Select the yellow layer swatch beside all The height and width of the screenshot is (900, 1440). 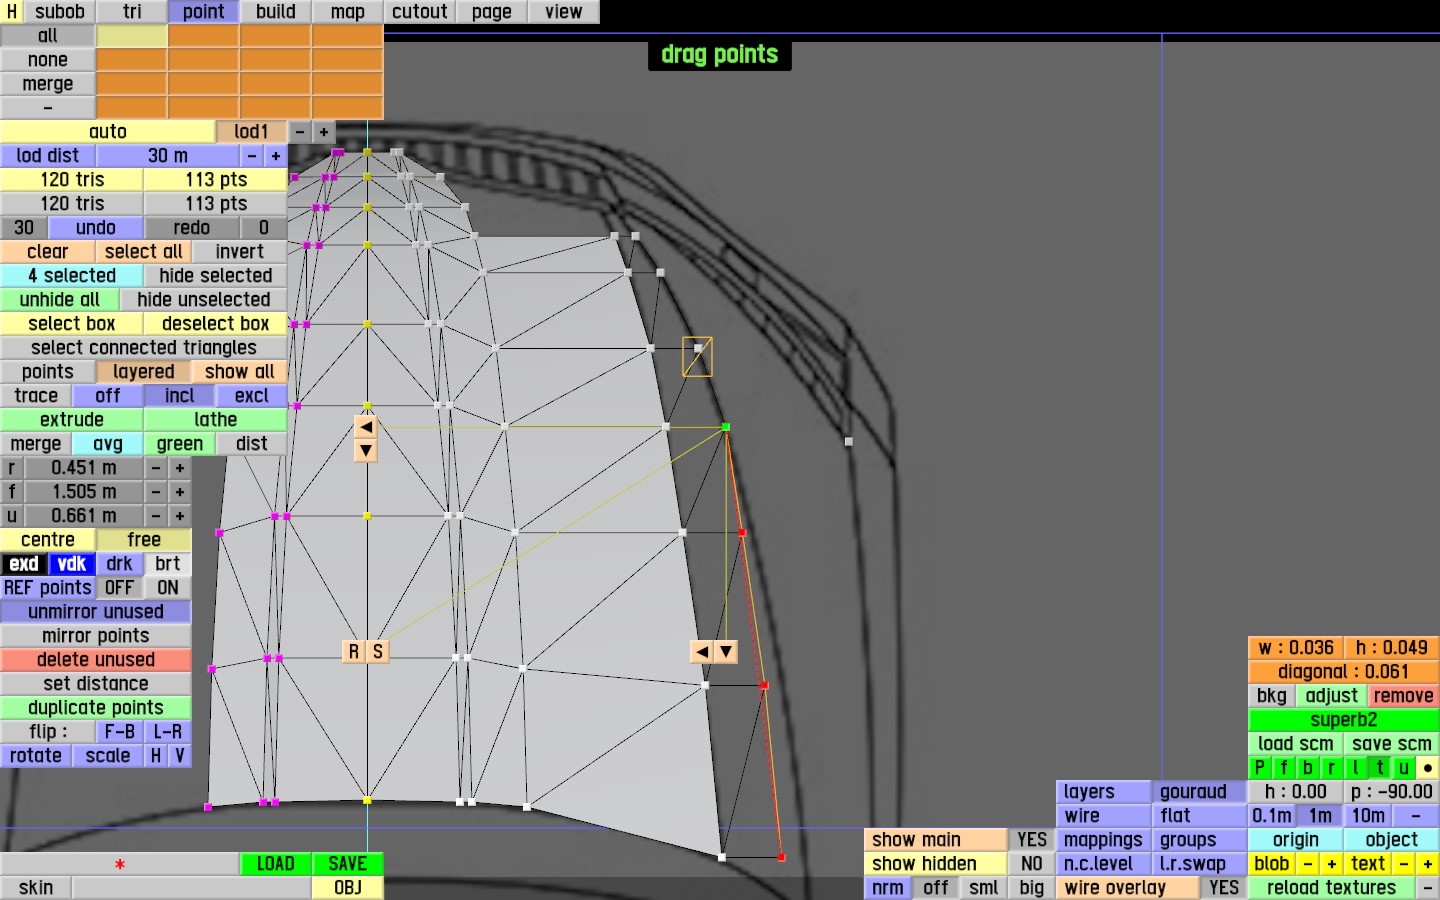[x=132, y=36]
